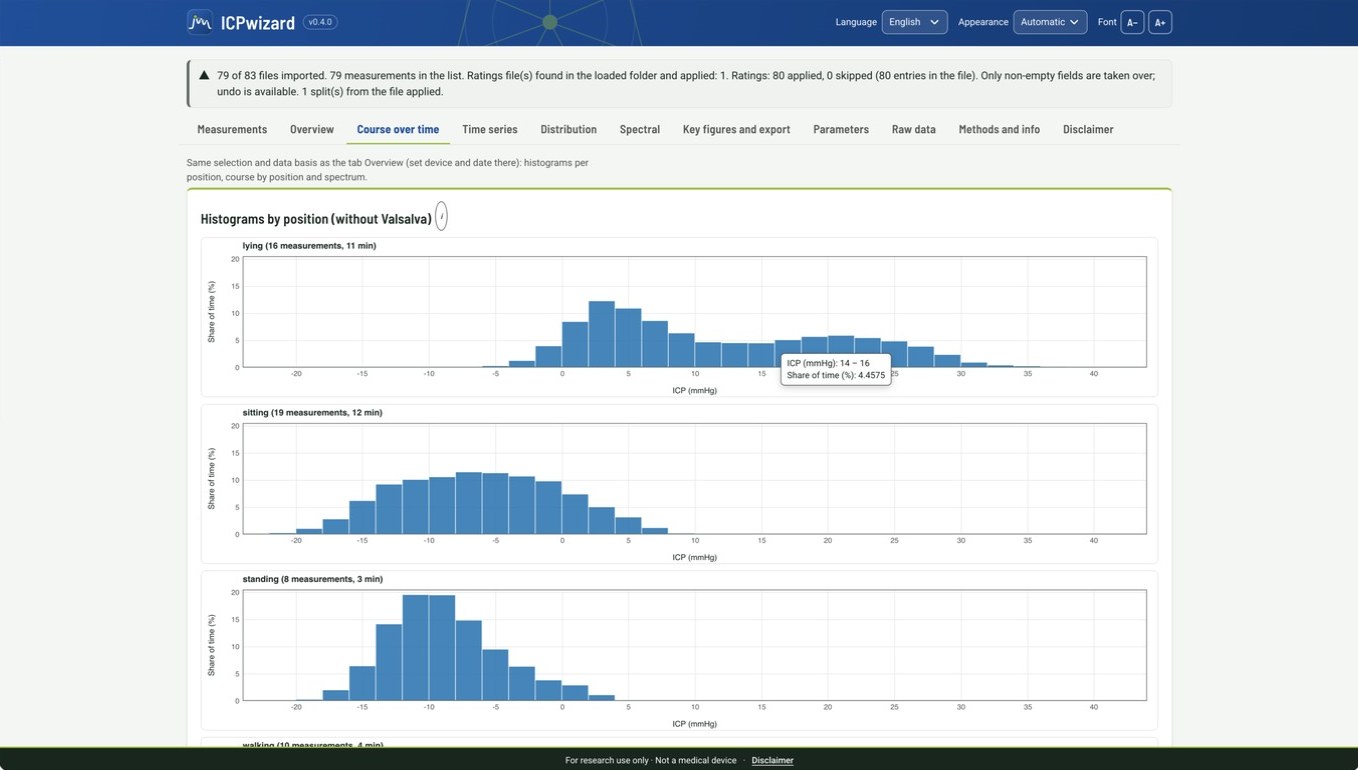This screenshot has width=1358, height=770.
Task: Click the info icon beside Histograms by position
Action: coord(441,217)
